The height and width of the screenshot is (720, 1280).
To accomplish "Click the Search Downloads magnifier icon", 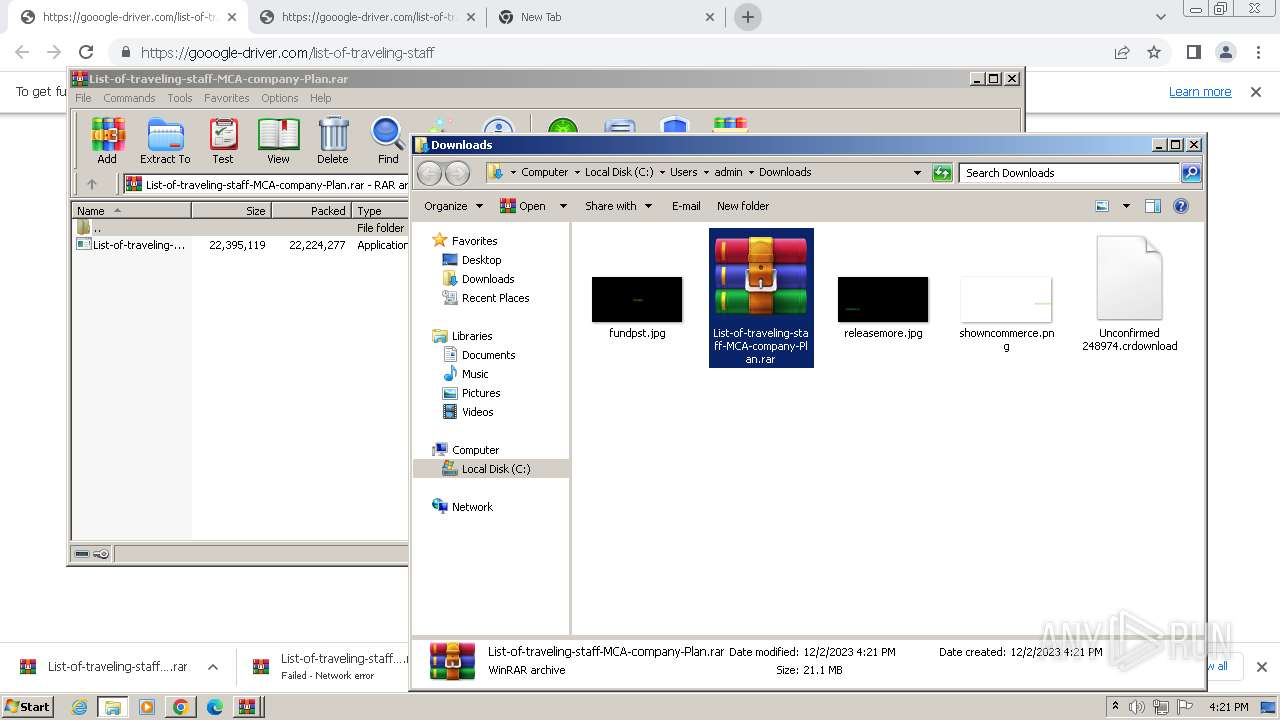I will click(1190, 173).
